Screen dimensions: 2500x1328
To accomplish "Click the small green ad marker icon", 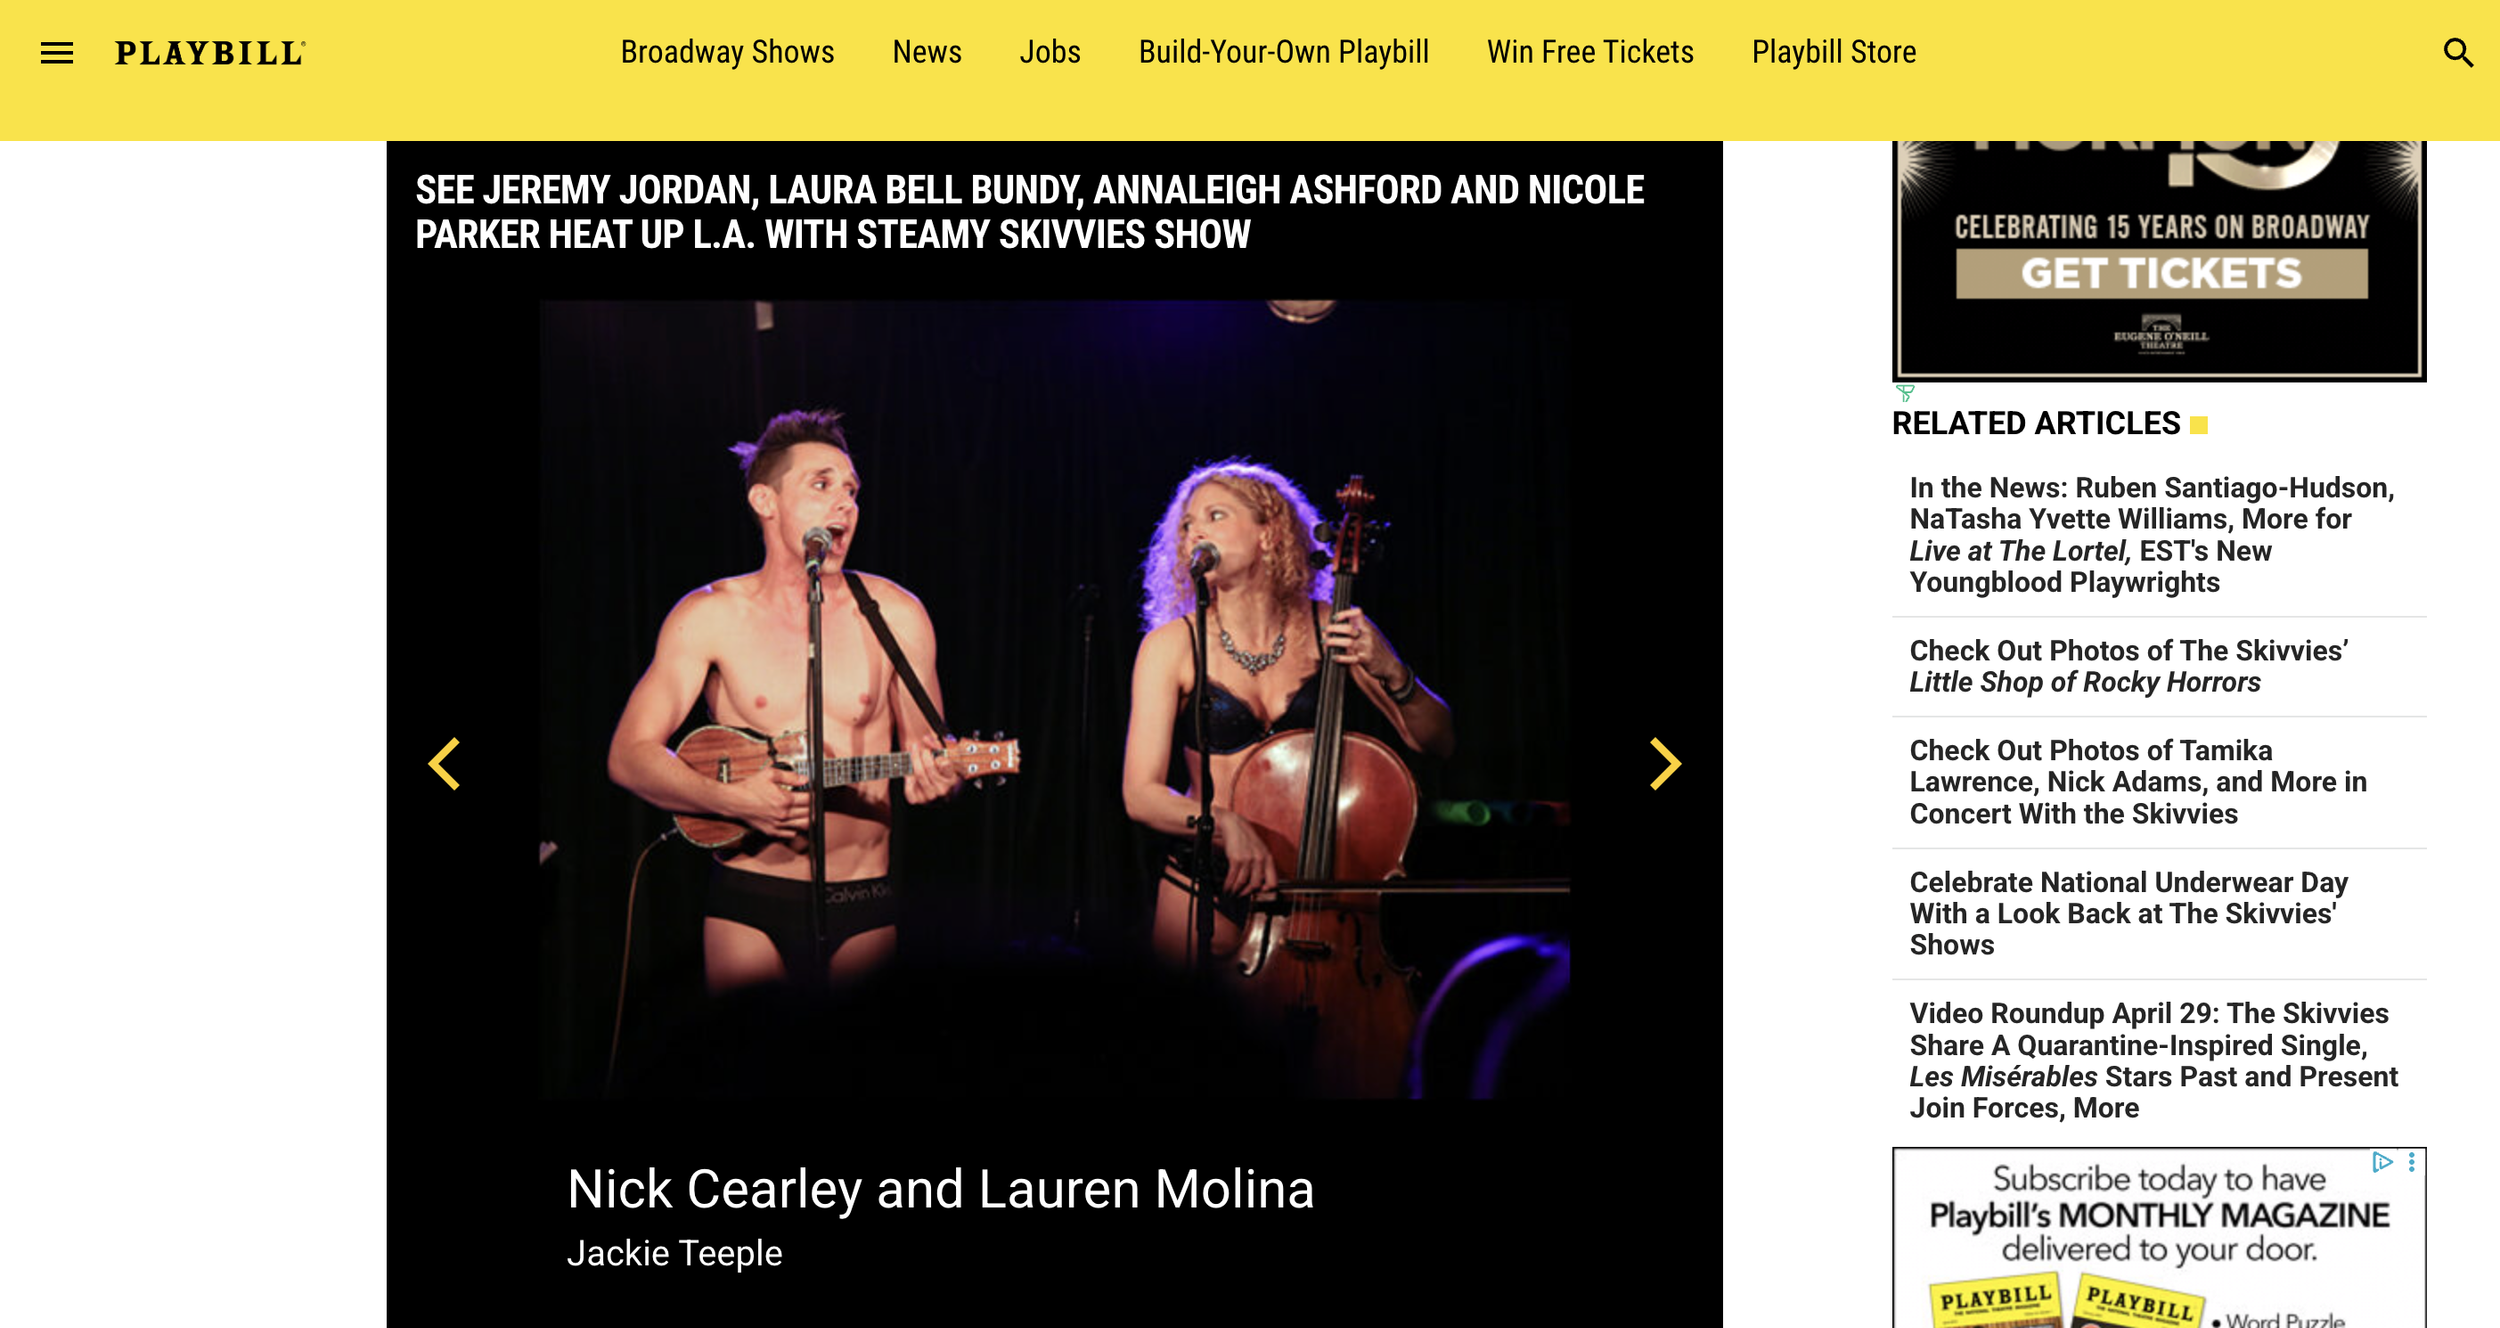I will (x=1904, y=393).
